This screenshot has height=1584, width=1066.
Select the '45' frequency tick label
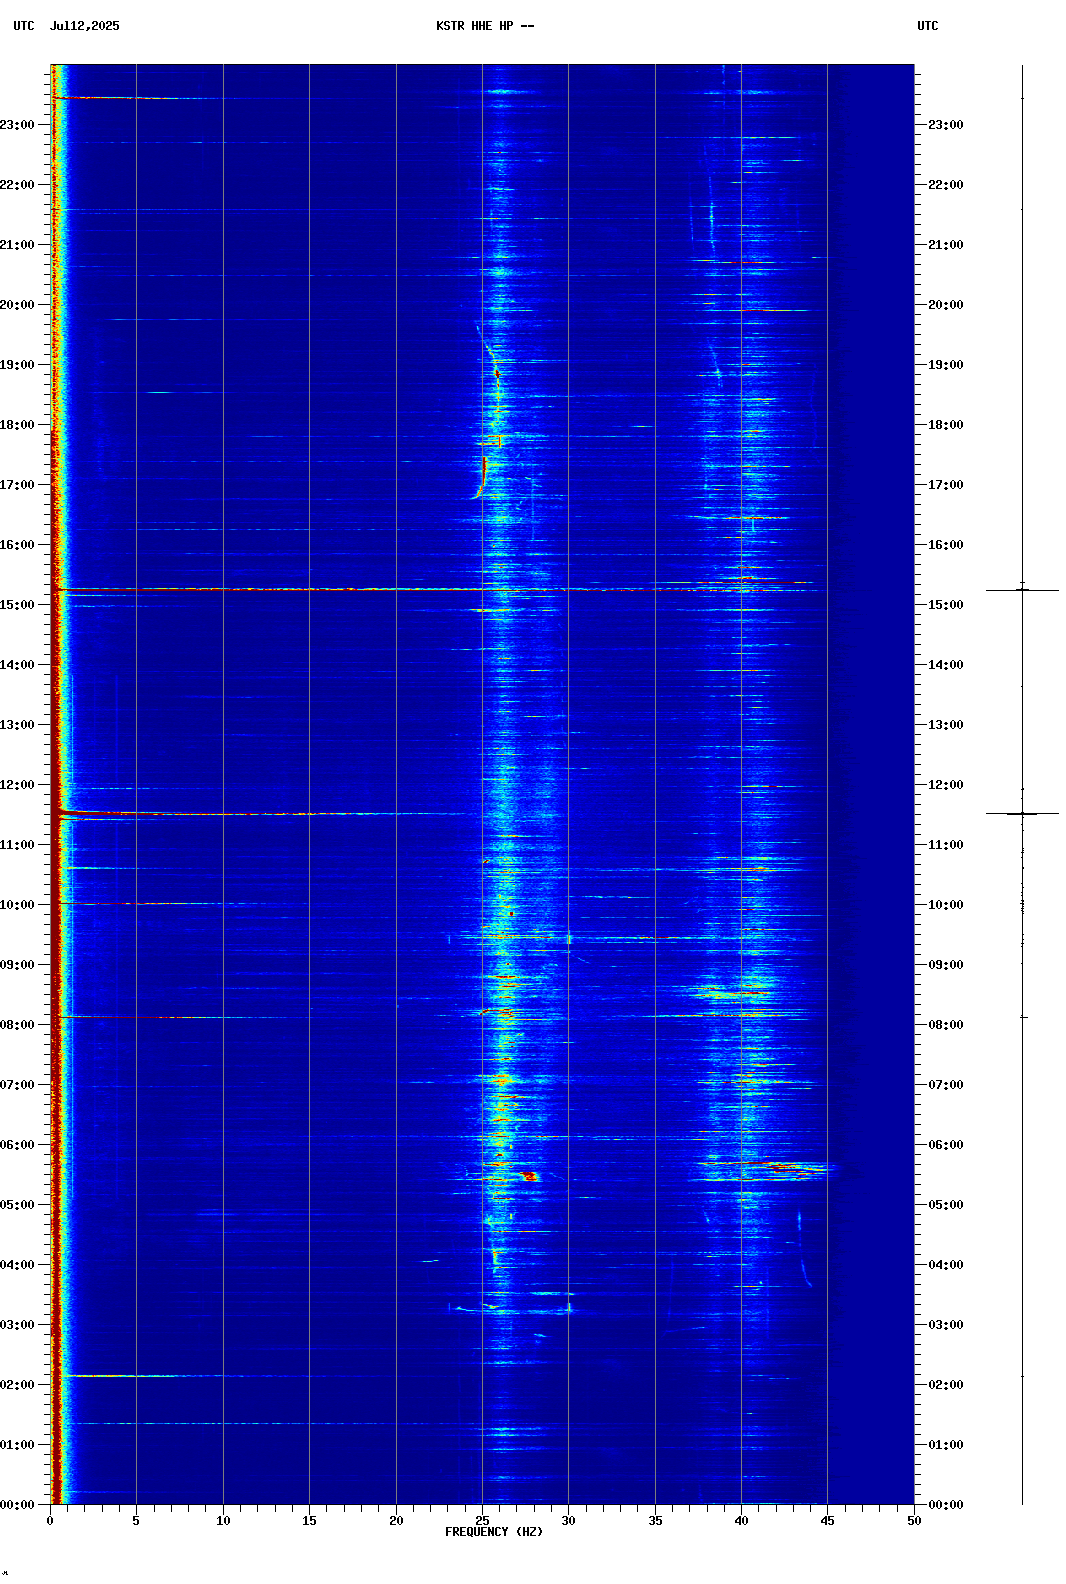coord(827,1521)
